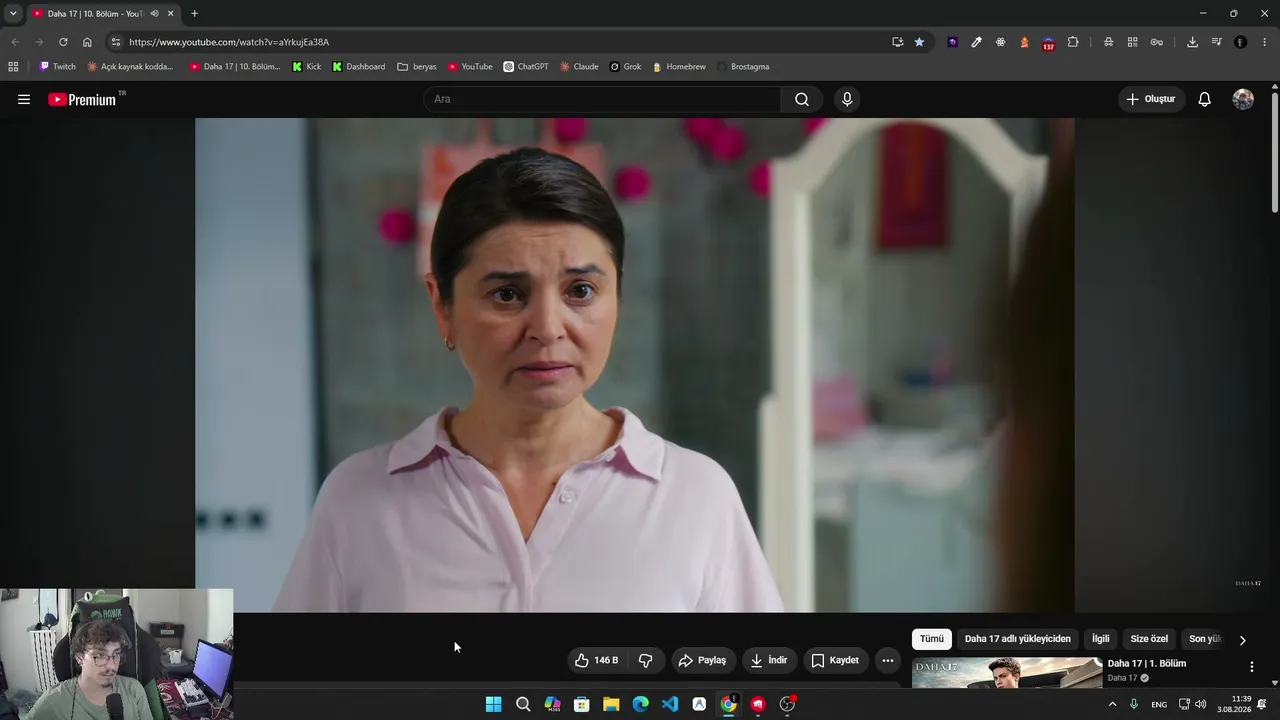This screenshot has width=1280, height=720.
Task: Open Windows taskbar search
Action: (x=523, y=704)
